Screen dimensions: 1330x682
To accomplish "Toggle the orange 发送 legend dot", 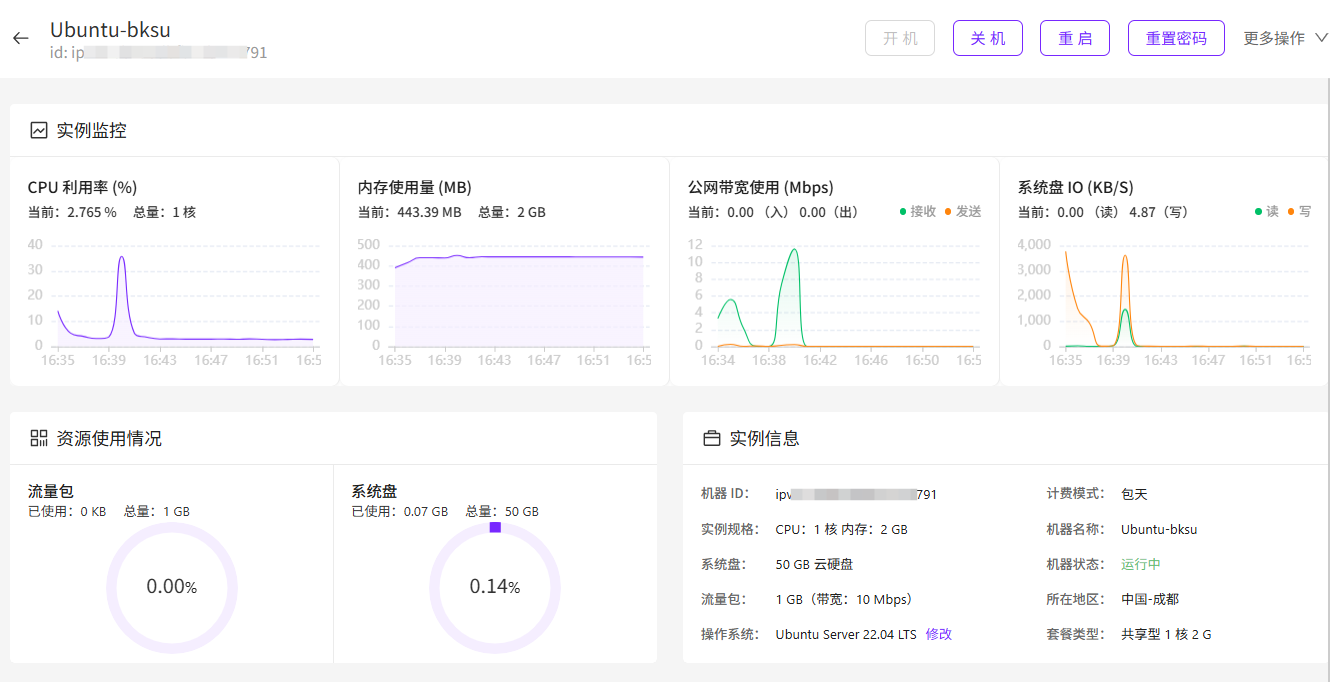I will coord(948,211).
